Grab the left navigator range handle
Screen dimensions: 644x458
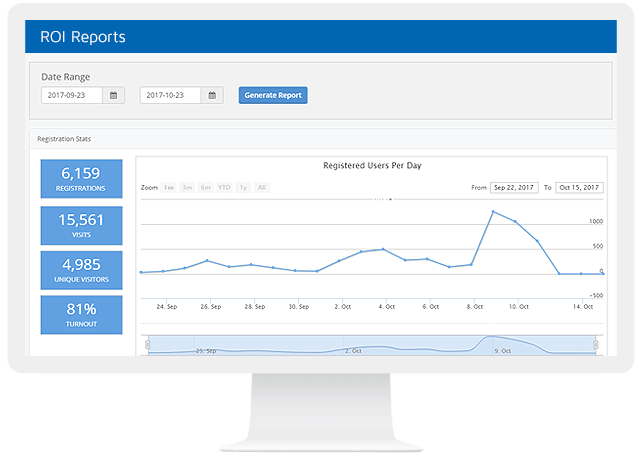[x=148, y=345]
